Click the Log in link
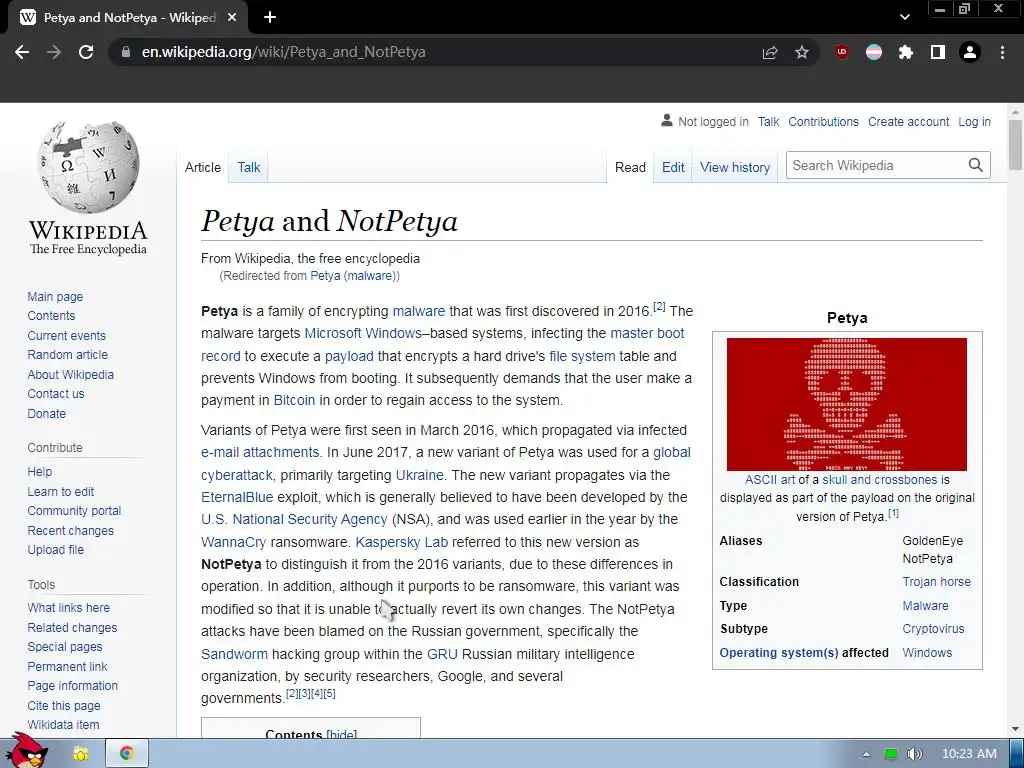The height and width of the screenshot is (768, 1024). click(x=974, y=121)
